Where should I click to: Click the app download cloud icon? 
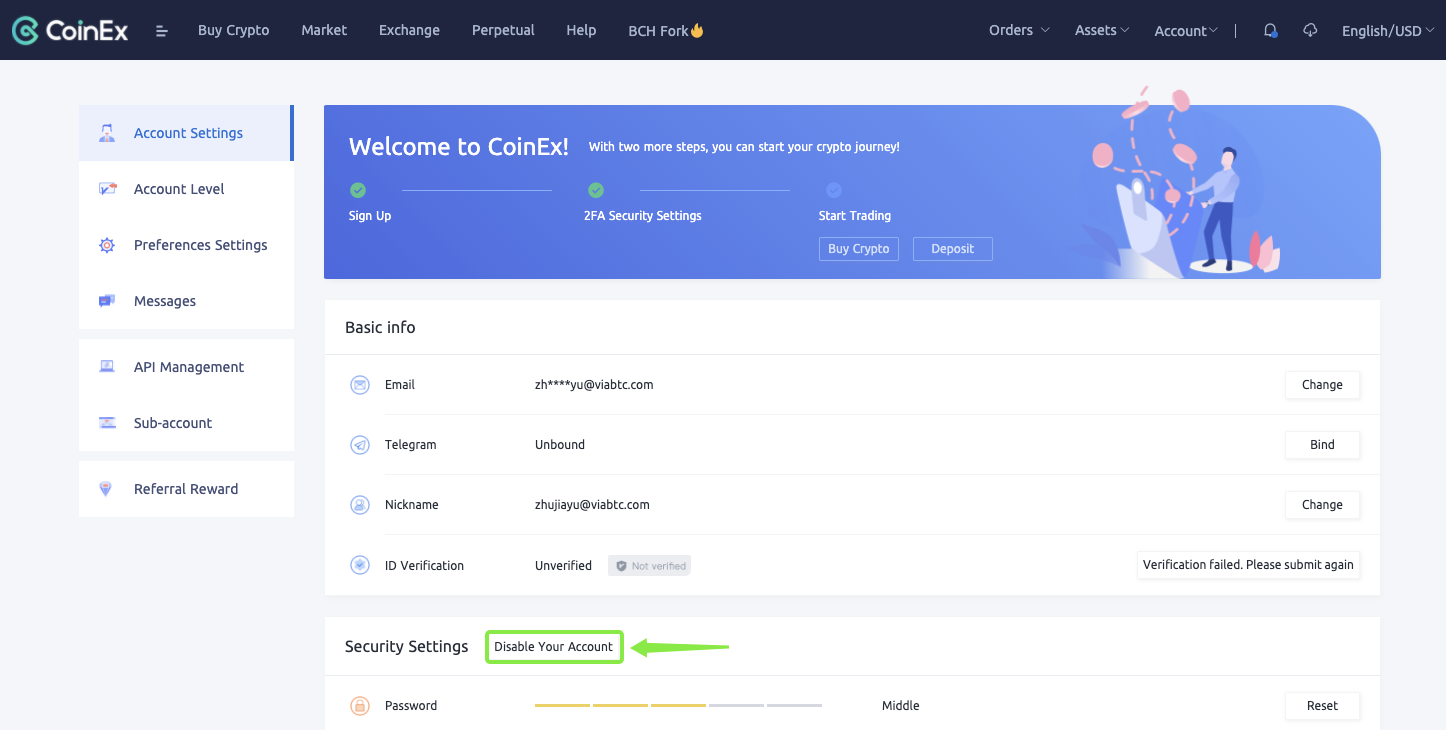click(x=1310, y=31)
